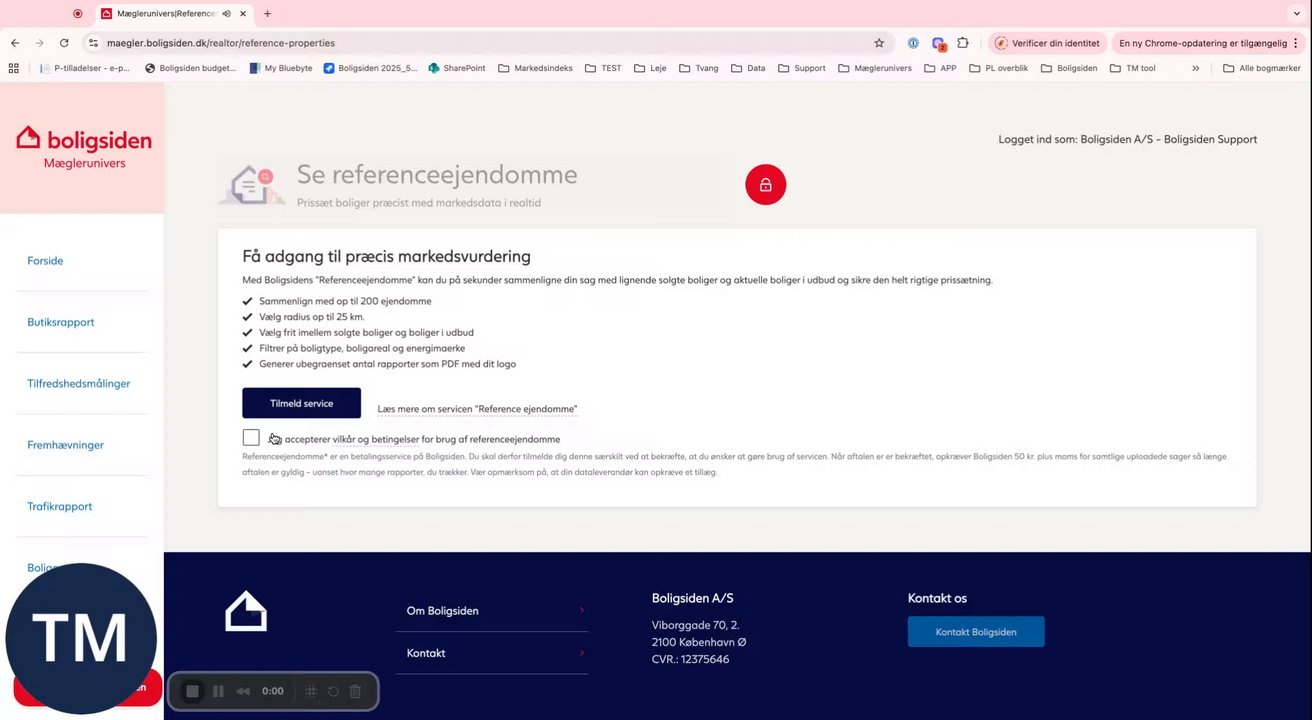Open the Forside sidebar item
The height and width of the screenshot is (720, 1312).
45,261
